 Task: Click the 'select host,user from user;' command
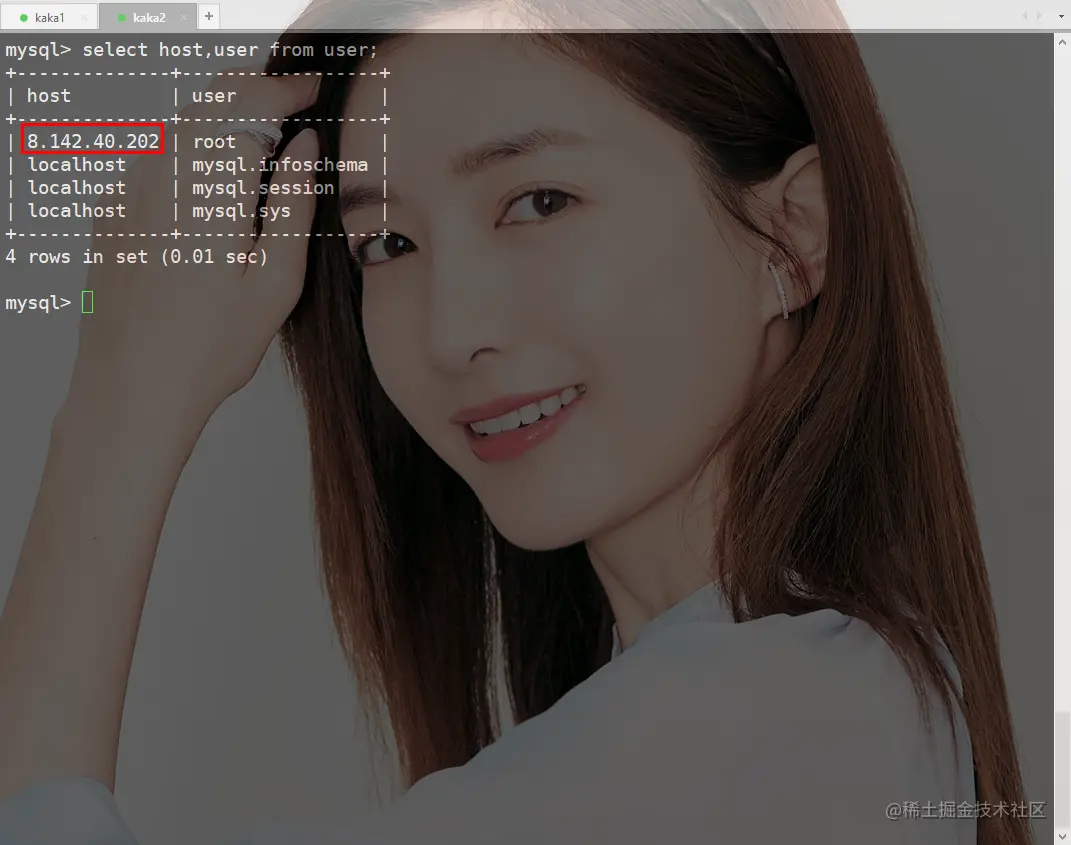point(230,50)
